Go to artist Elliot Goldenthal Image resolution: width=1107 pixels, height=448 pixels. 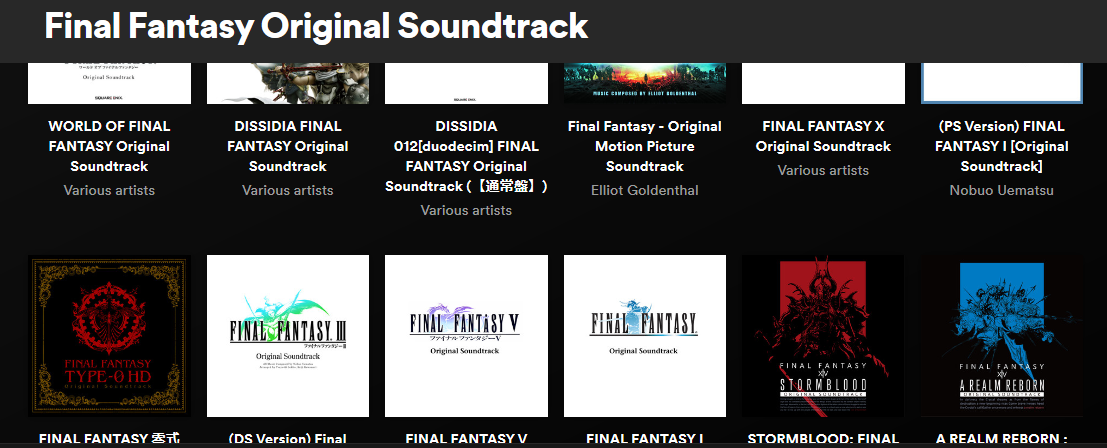(x=645, y=190)
